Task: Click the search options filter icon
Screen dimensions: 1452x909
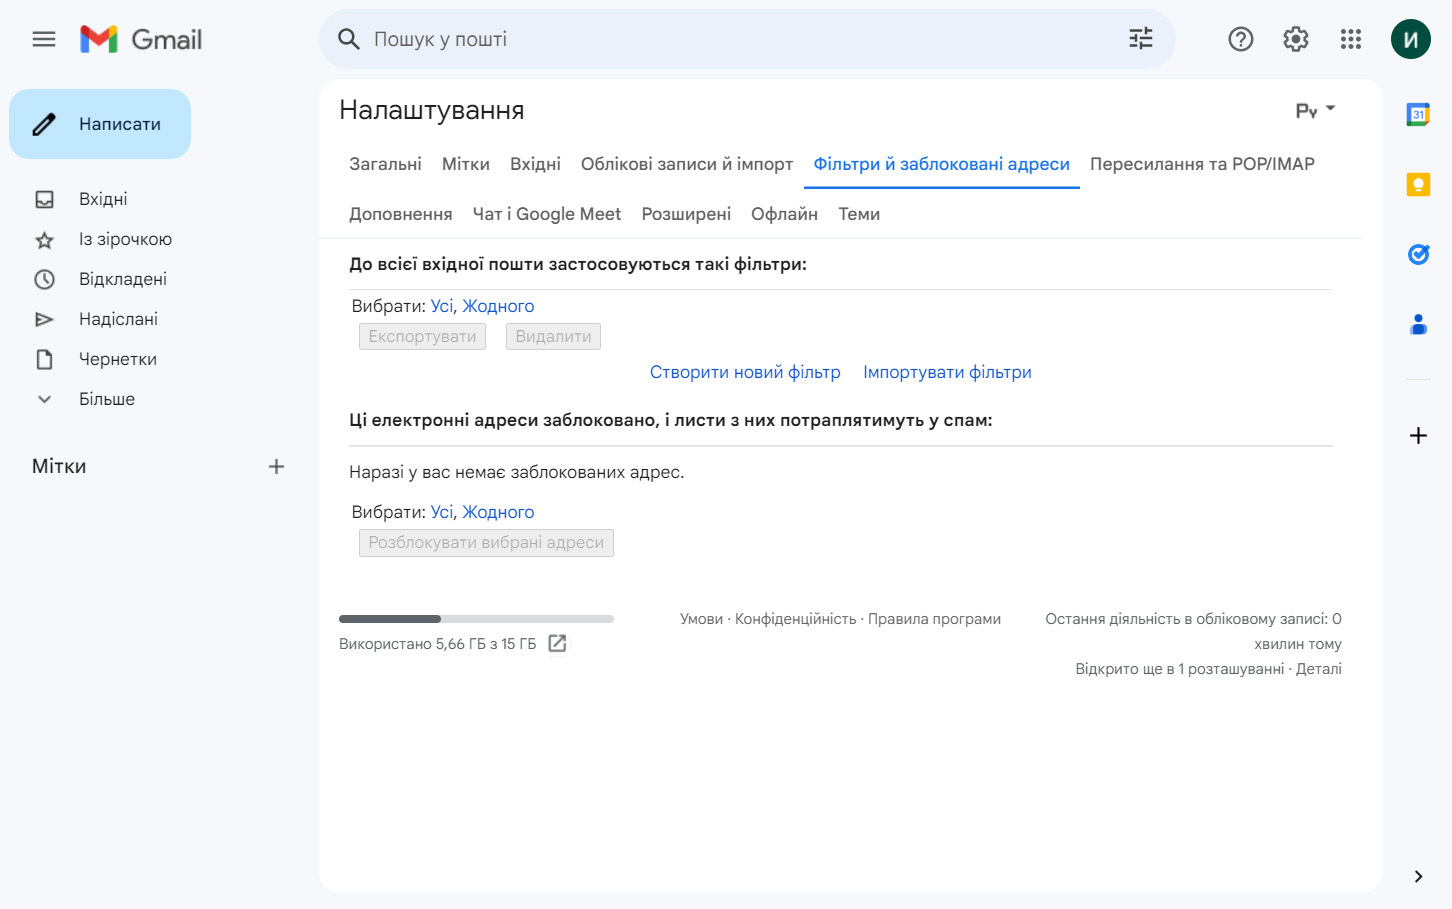Action: [1140, 39]
